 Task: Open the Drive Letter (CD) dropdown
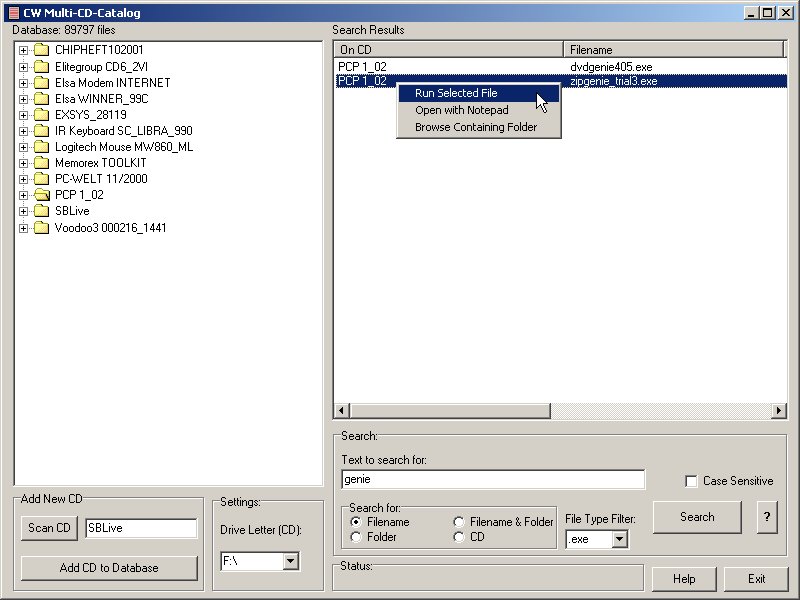(x=290, y=561)
